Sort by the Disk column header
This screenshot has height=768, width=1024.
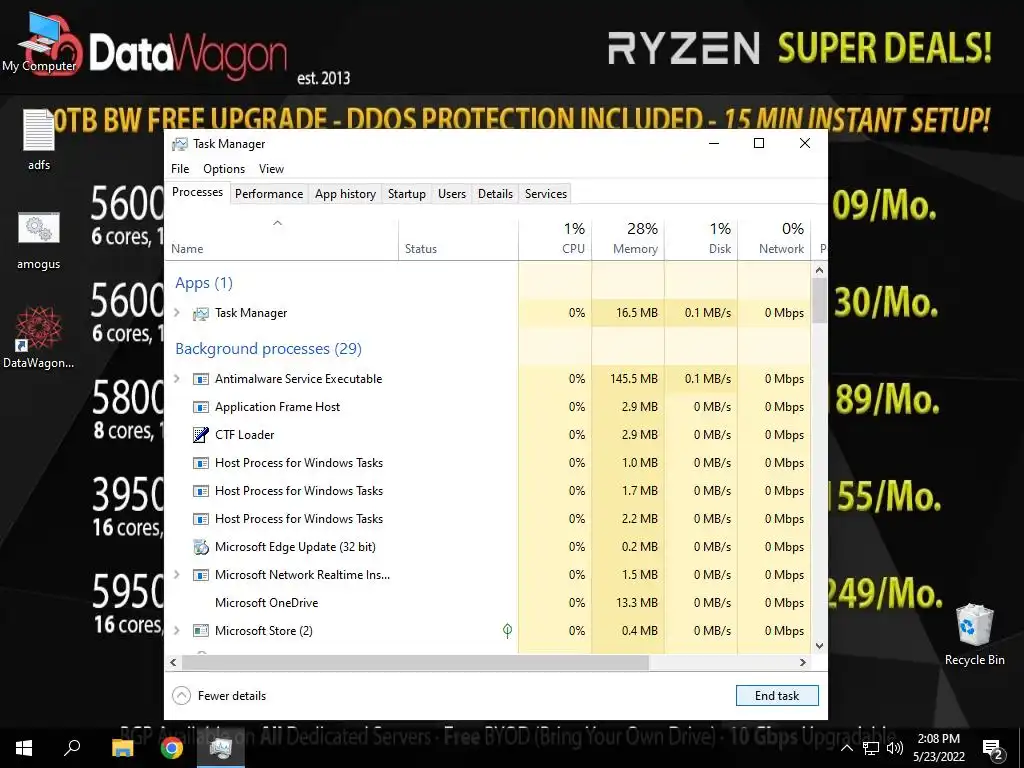(701, 240)
